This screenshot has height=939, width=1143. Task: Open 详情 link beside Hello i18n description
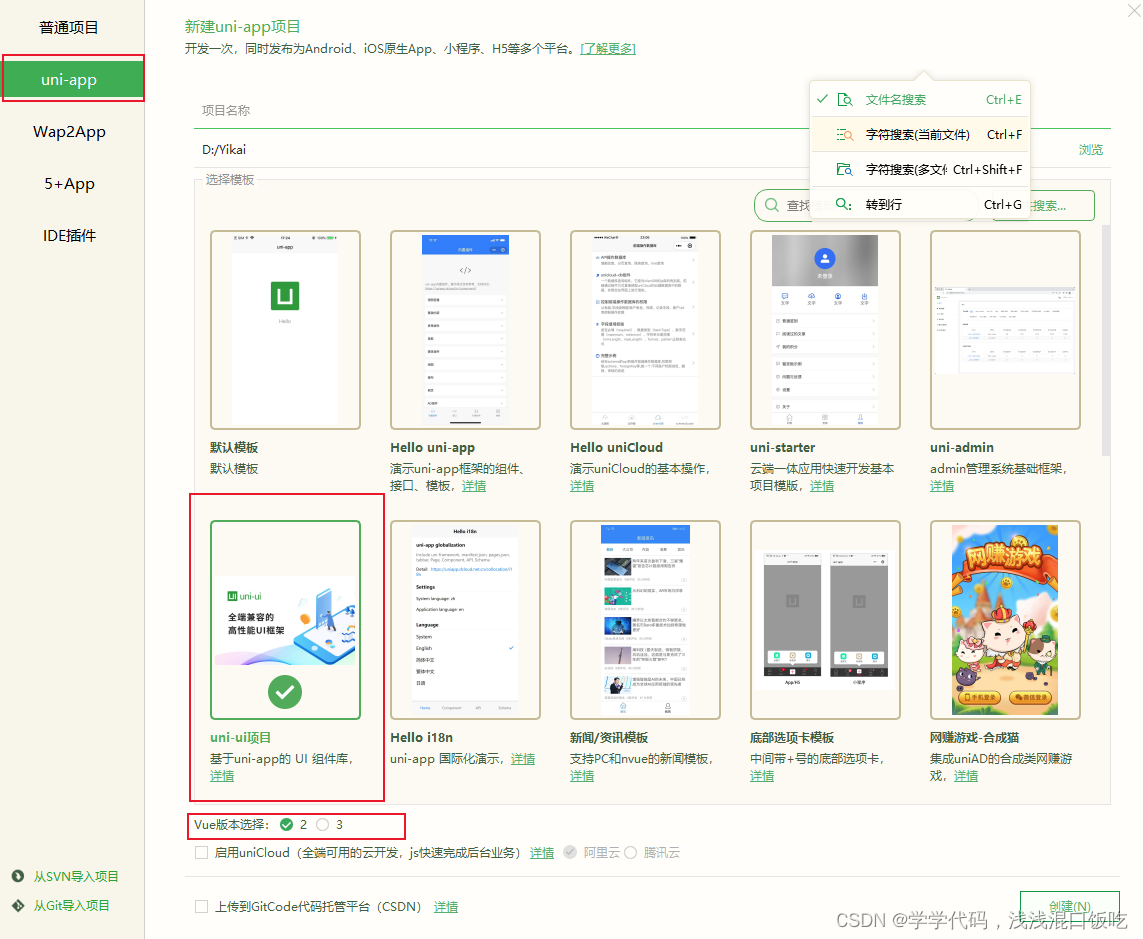point(523,759)
